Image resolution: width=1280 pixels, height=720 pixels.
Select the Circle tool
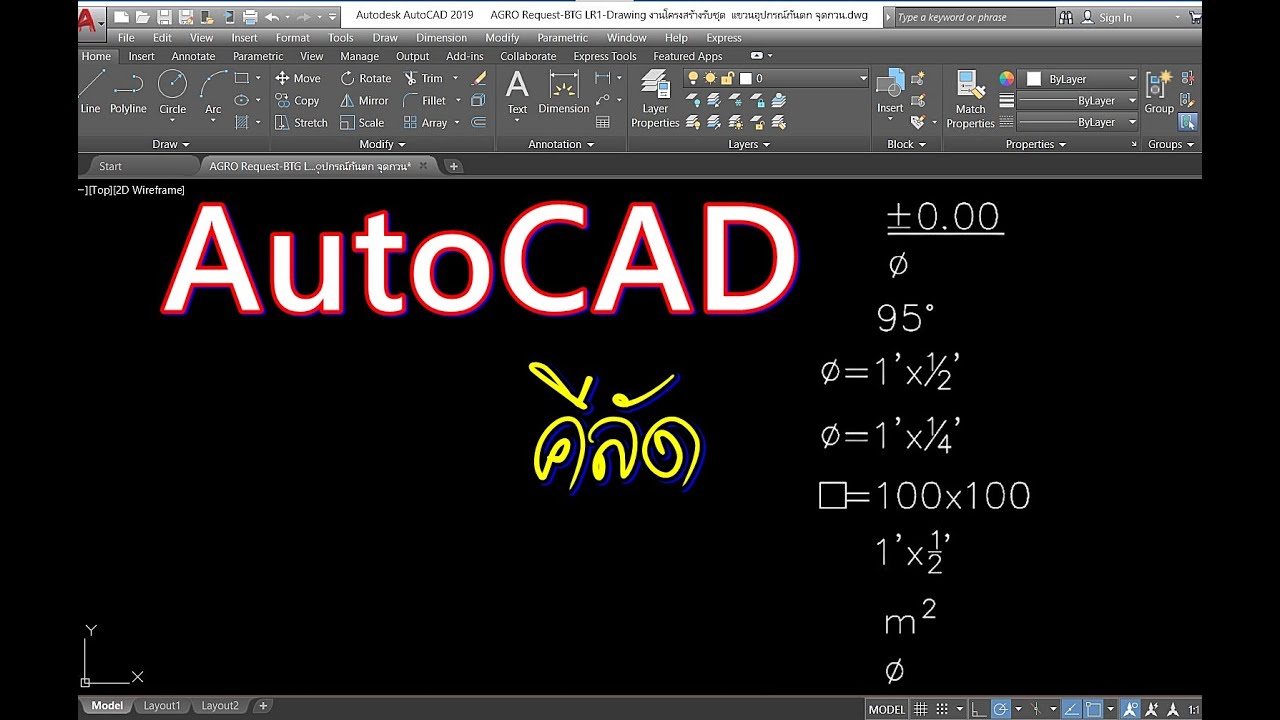click(172, 92)
